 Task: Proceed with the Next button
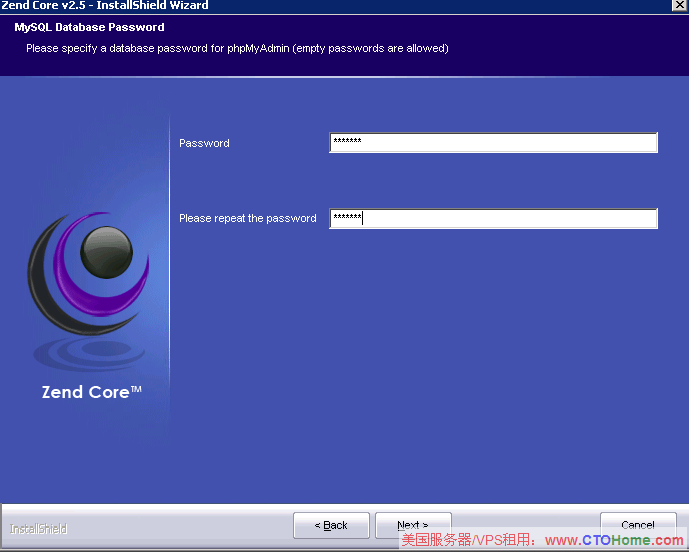tap(413, 525)
